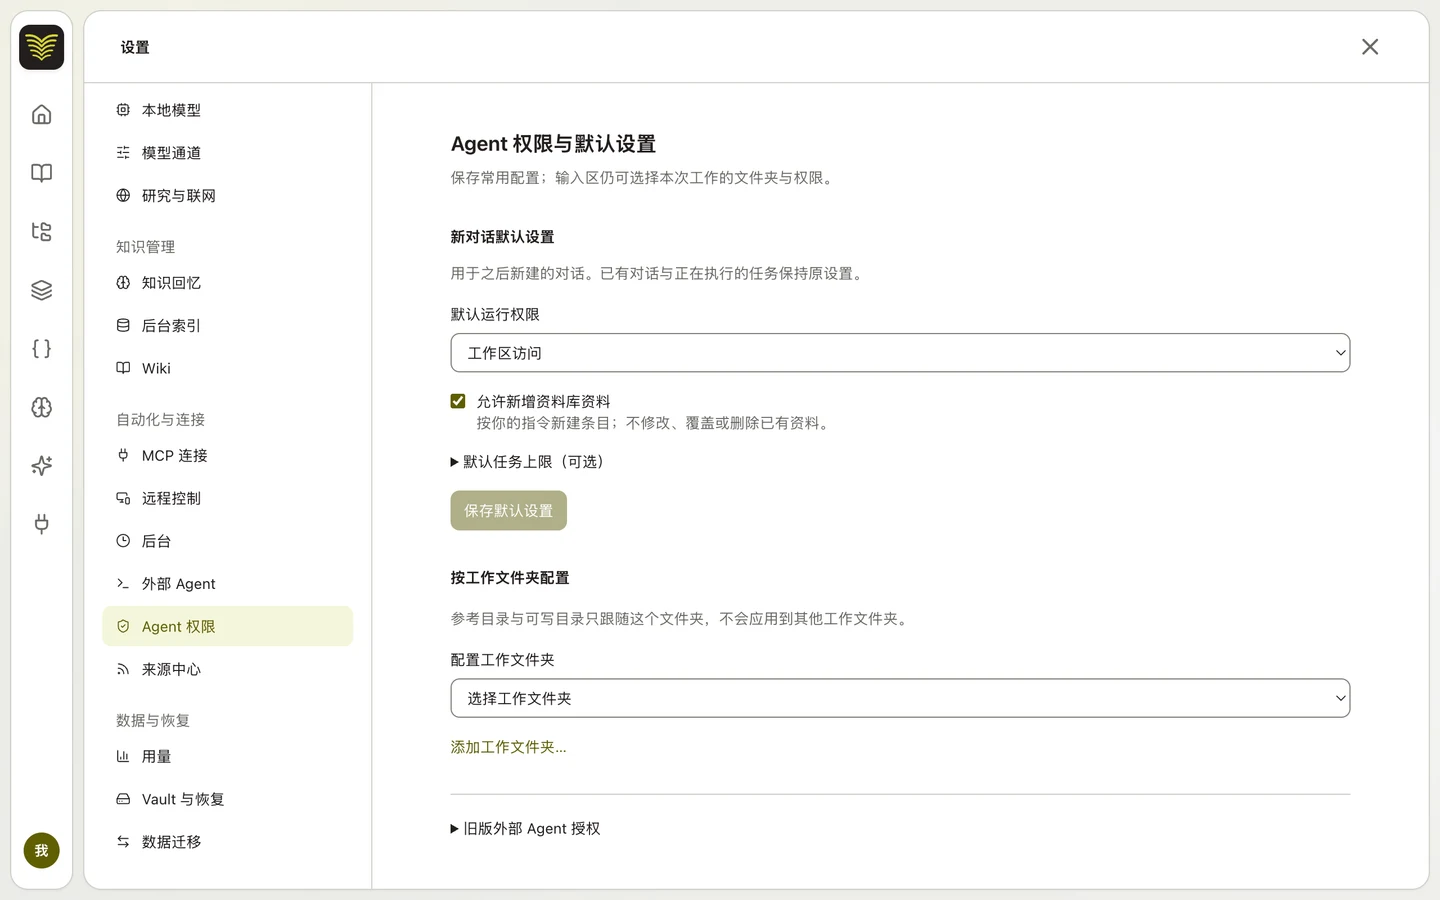Image resolution: width=1440 pixels, height=900 pixels.
Task: Select Agent 权限 in sidebar
Action: (228, 626)
